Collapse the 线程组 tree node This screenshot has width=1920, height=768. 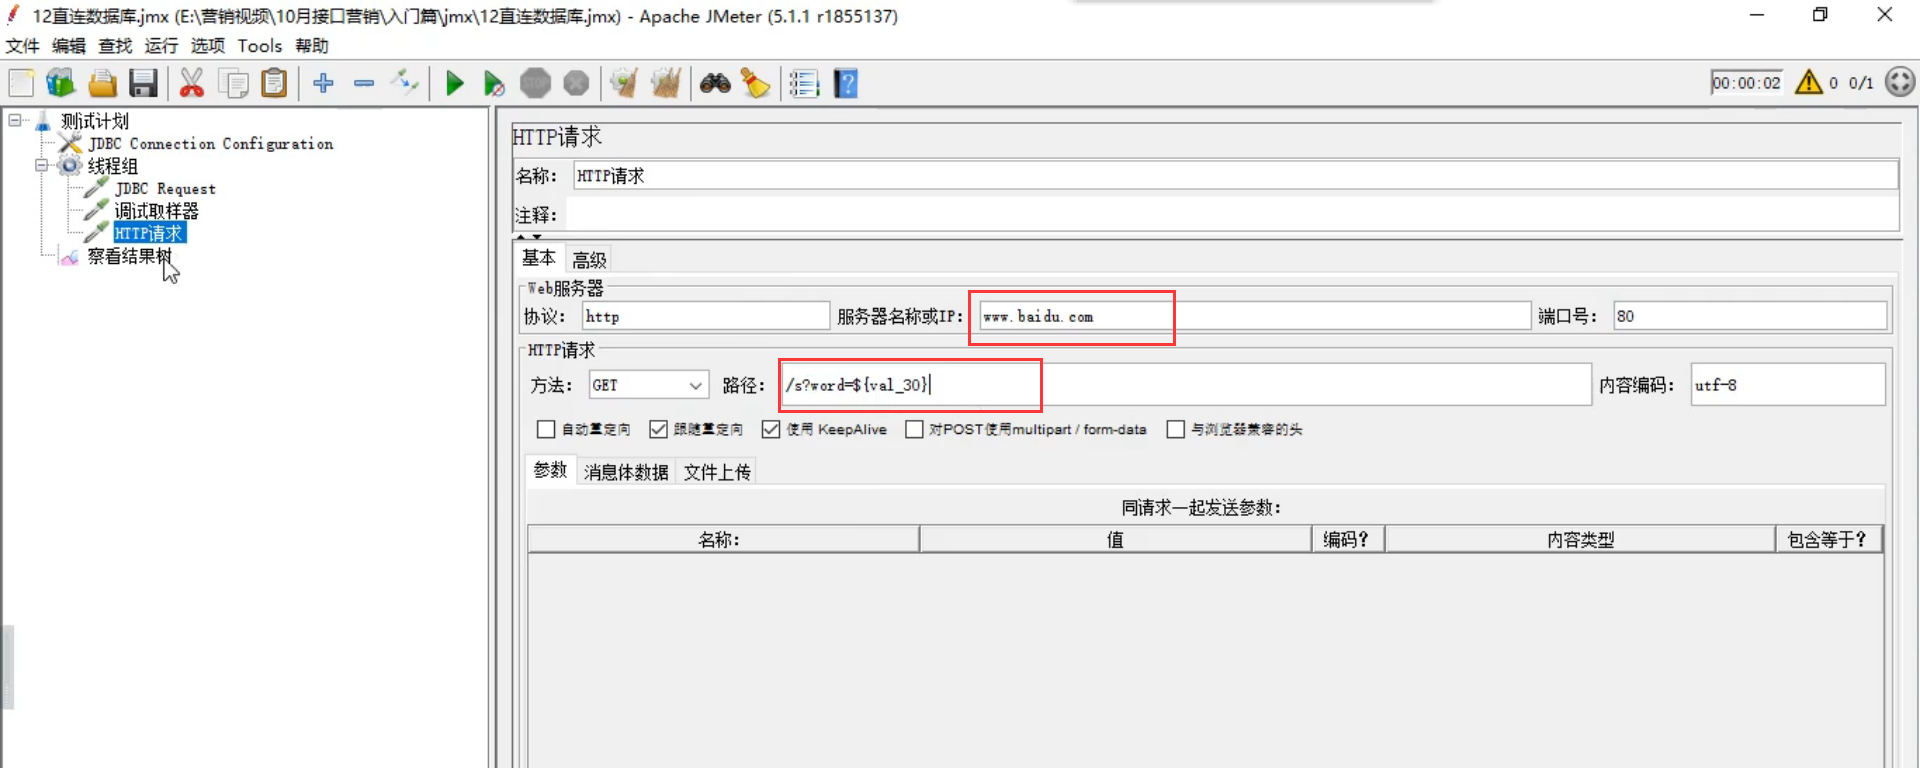[x=42, y=165]
